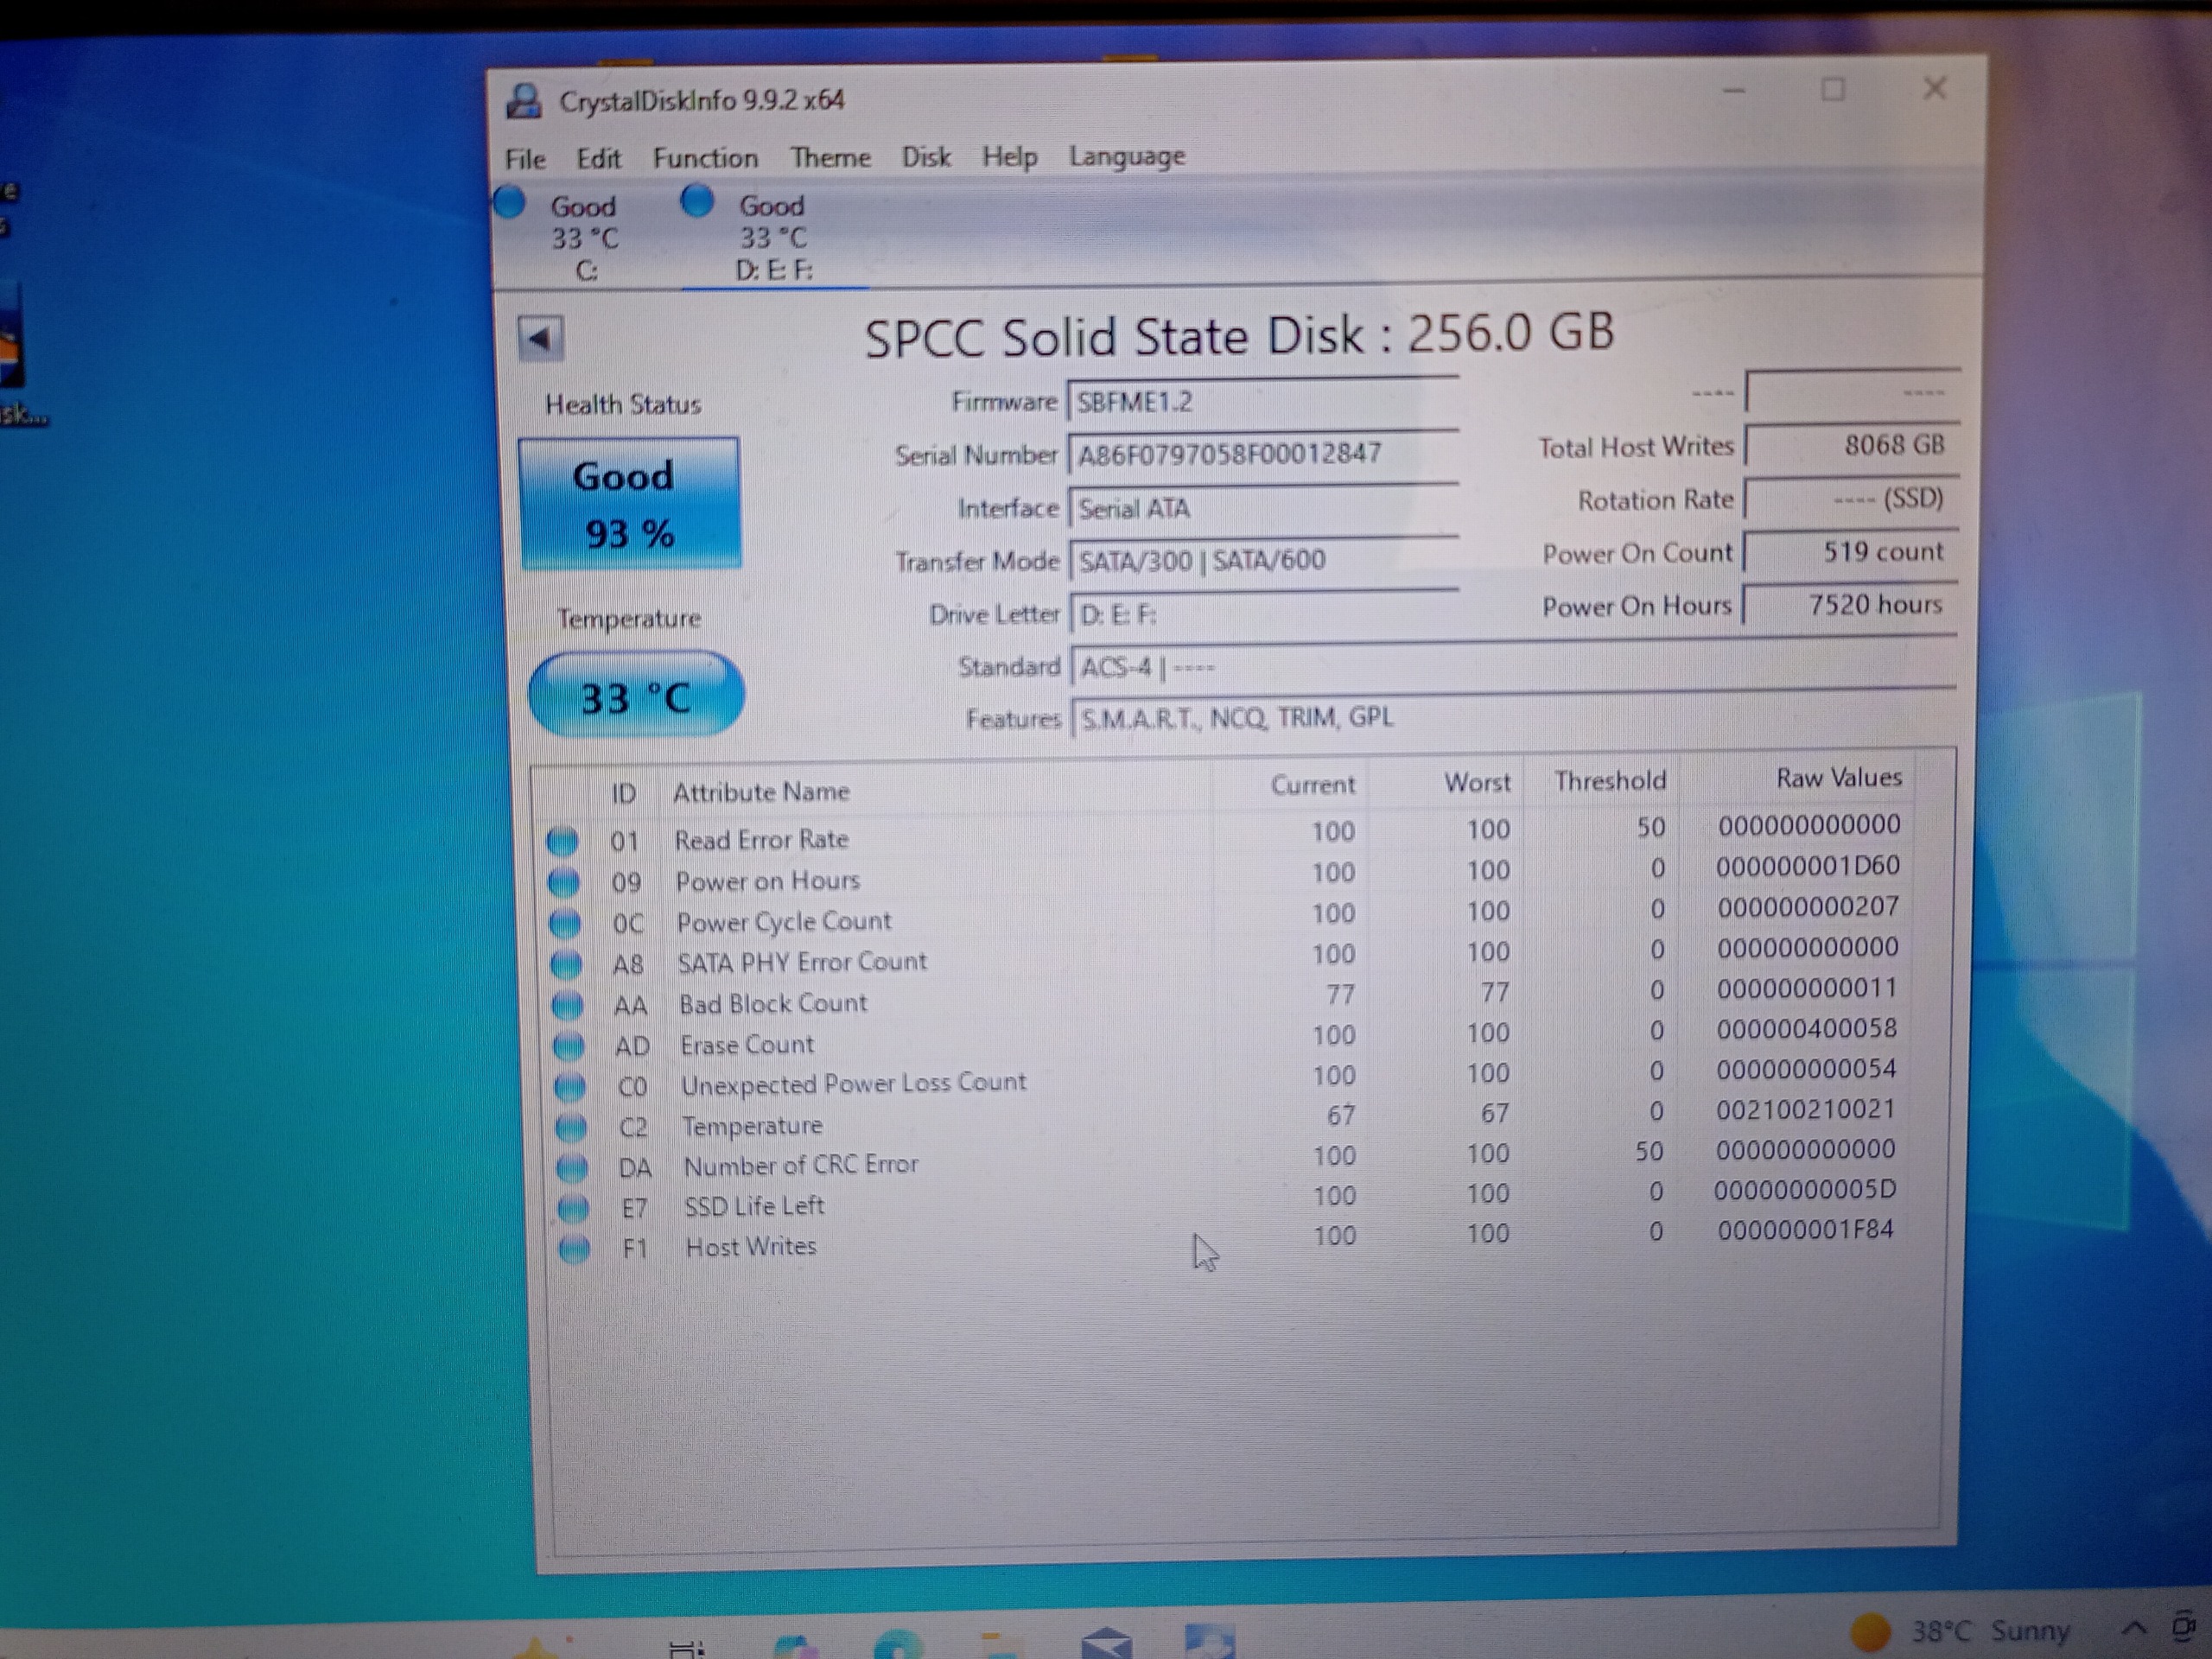The image size is (2212, 1659).
Task: Click raw value 00000000005D for SSD Life Left
Action: (1805, 1190)
